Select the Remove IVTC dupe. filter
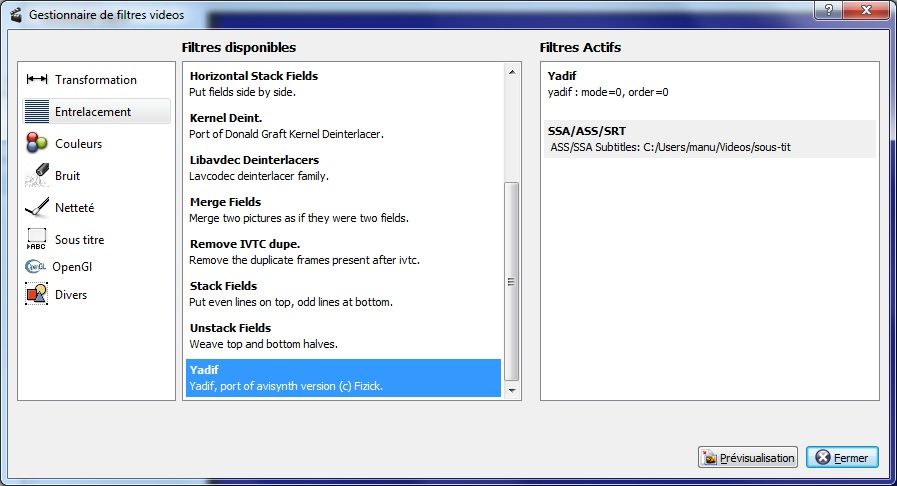This screenshot has width=897, height=486. [343, 252]
